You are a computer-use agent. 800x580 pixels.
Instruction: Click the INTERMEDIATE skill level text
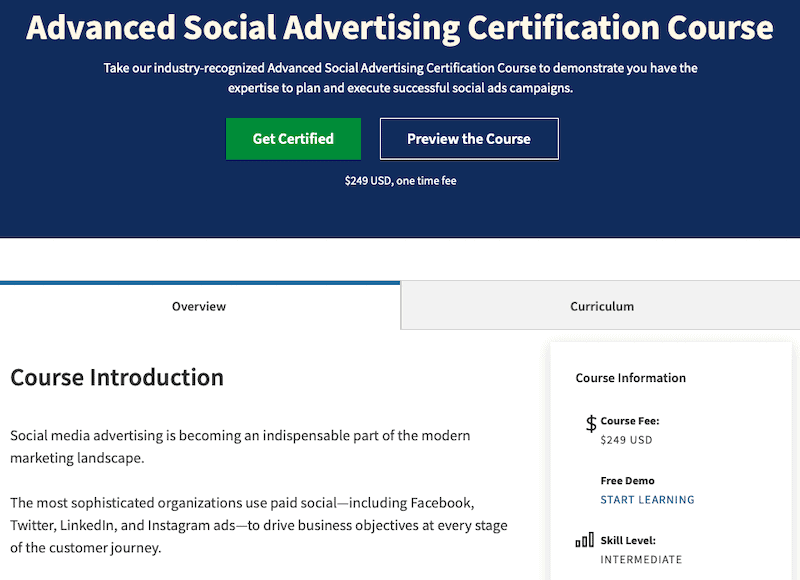(641, 560)
